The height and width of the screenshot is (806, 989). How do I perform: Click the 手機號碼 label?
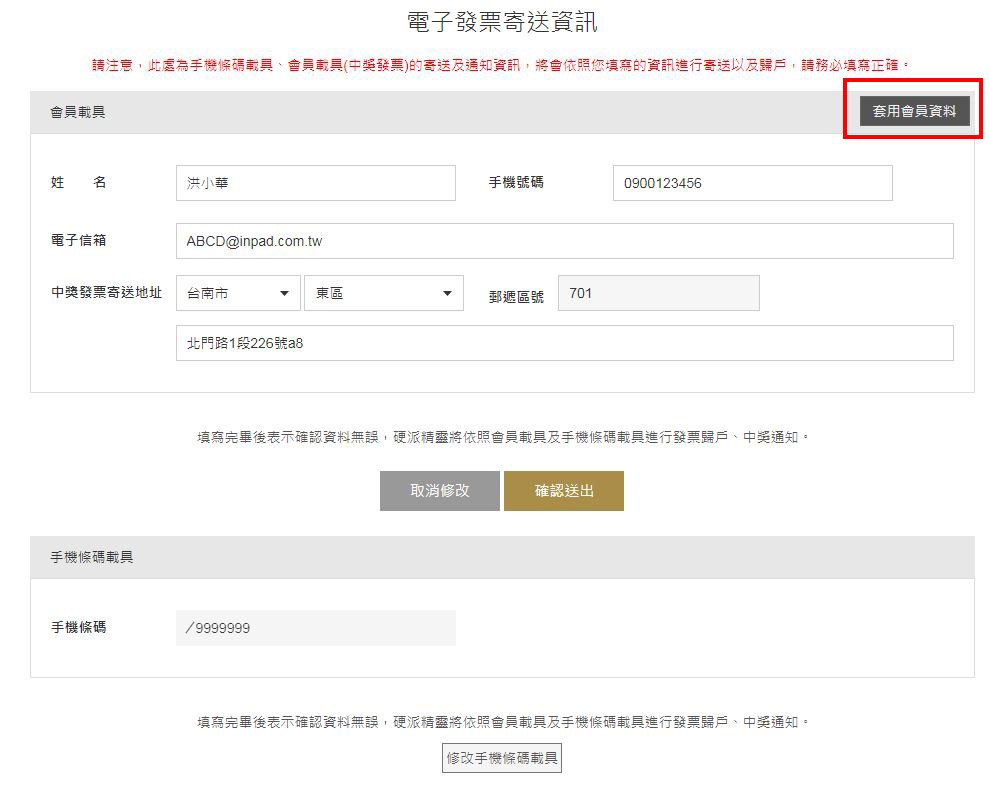516,183
